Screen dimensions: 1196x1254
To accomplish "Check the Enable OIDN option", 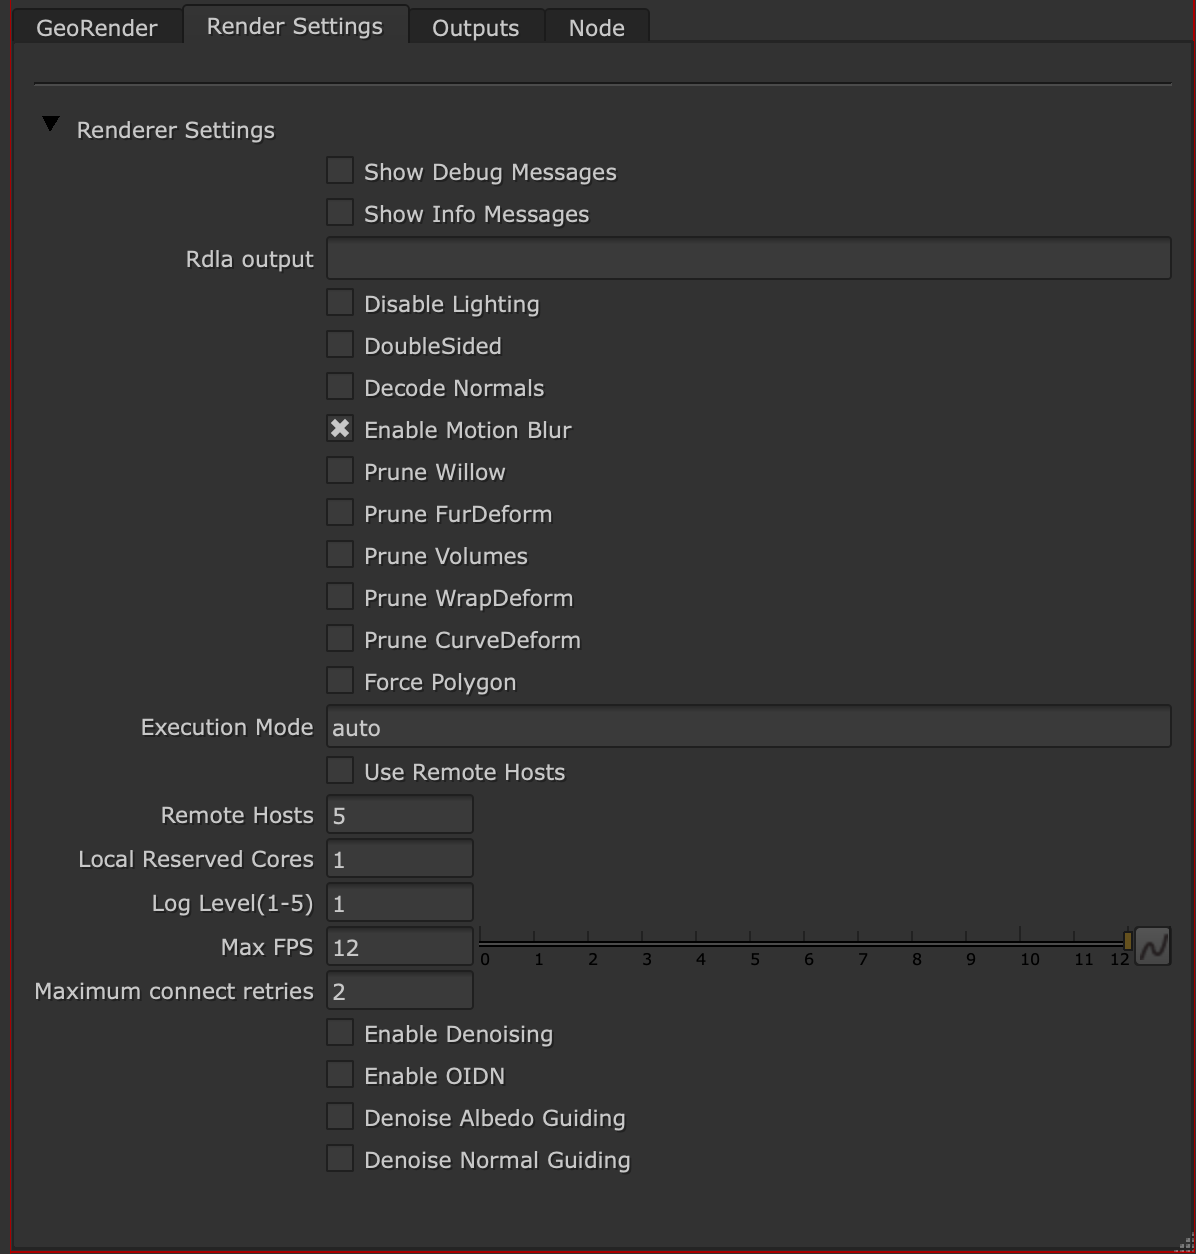I will coord(340,1075).
